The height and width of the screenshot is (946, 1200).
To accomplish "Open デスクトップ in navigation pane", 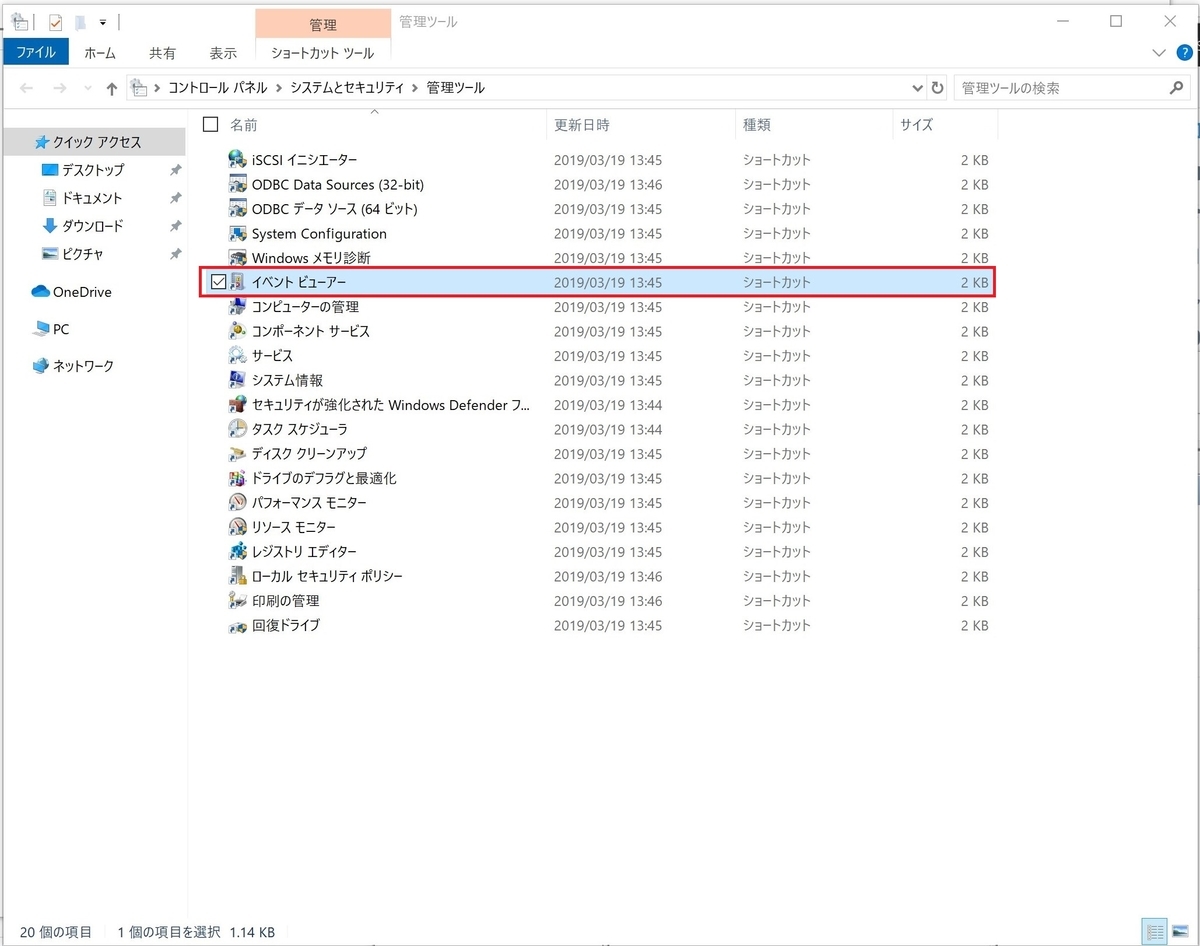I will (x=93, y=170).
